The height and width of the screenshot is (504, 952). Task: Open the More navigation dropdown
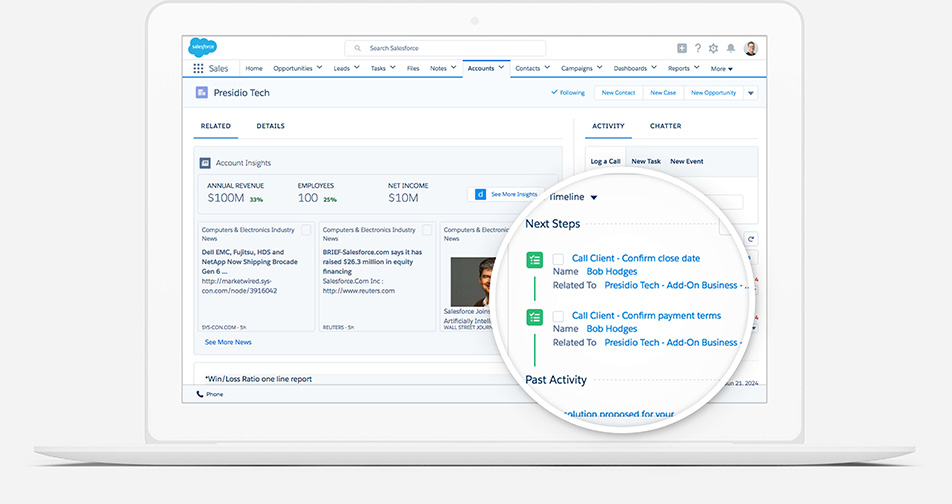pos(721,69)
